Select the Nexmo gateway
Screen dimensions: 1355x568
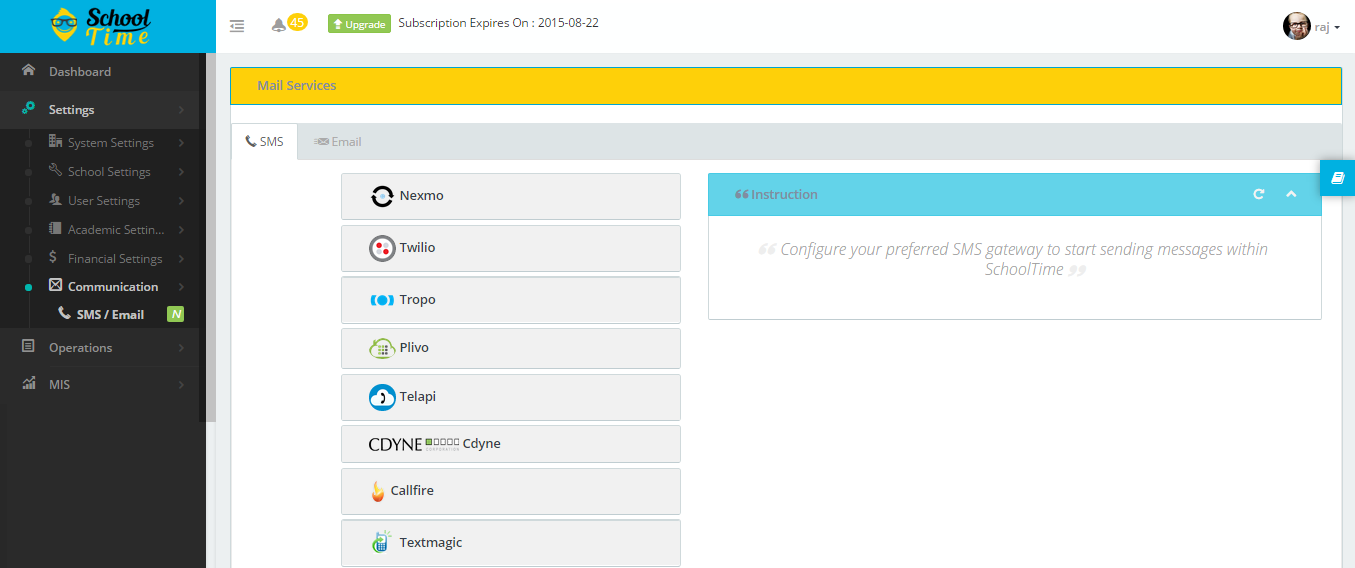[511, 196]
